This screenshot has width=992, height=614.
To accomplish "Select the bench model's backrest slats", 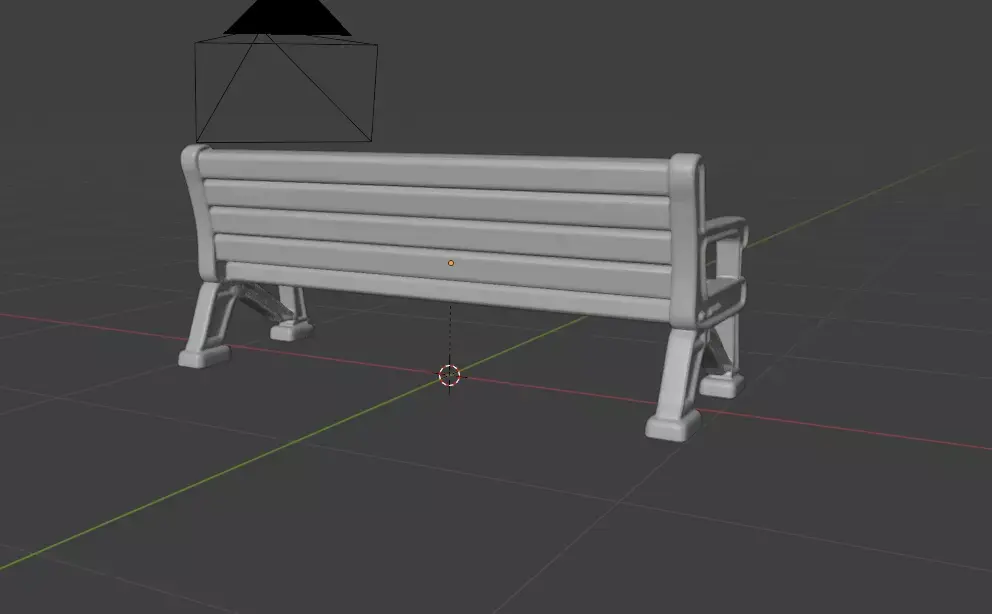I will 437,234.
